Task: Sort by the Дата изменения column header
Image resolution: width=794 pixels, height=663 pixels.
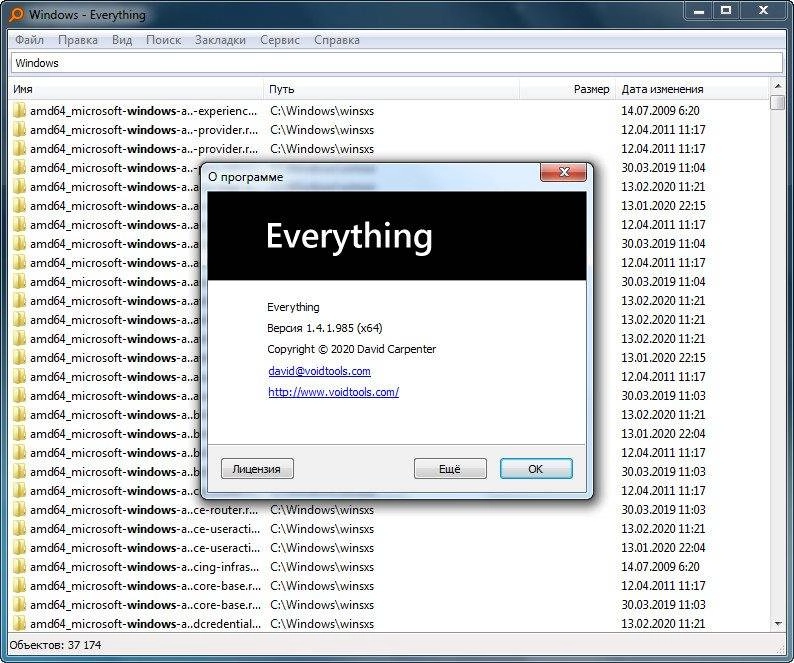Action: point(692,89)
